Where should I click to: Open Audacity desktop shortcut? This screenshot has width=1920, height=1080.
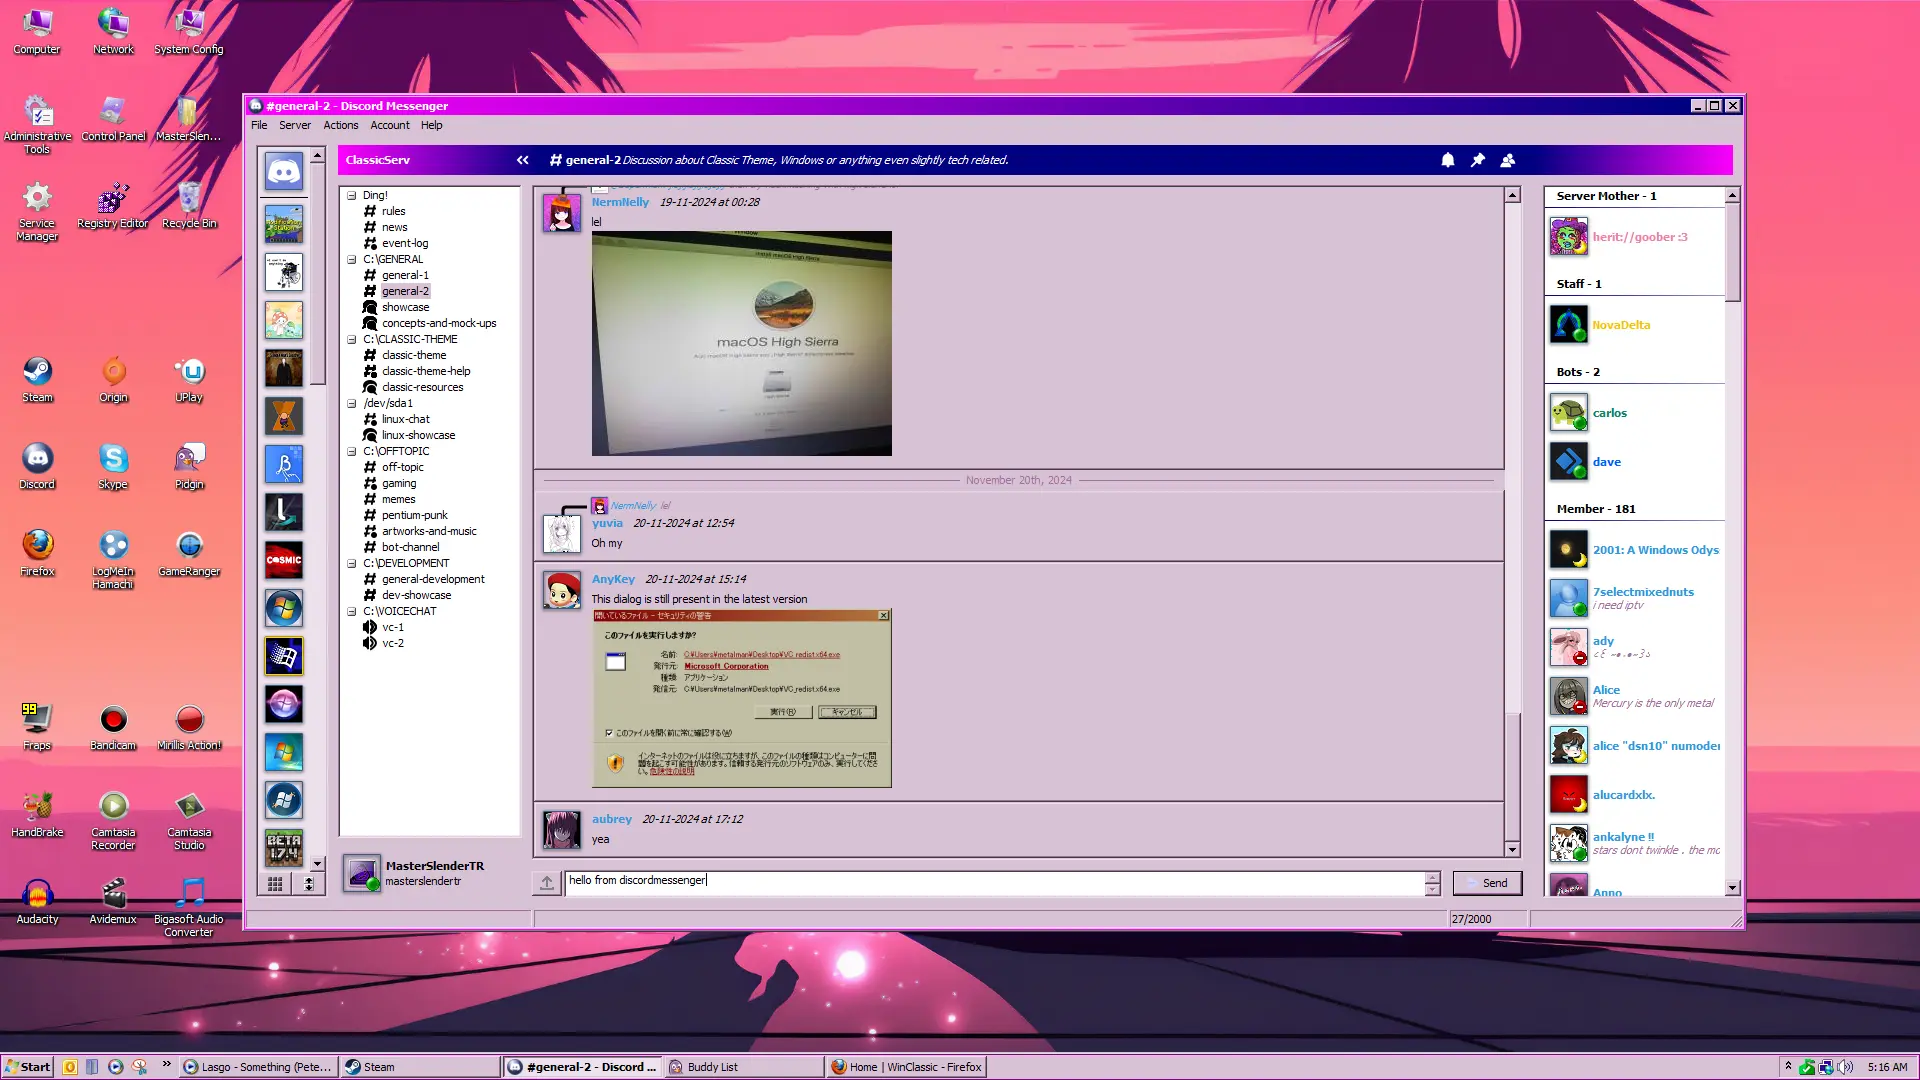pyautogui.click(x=37, y=902)
